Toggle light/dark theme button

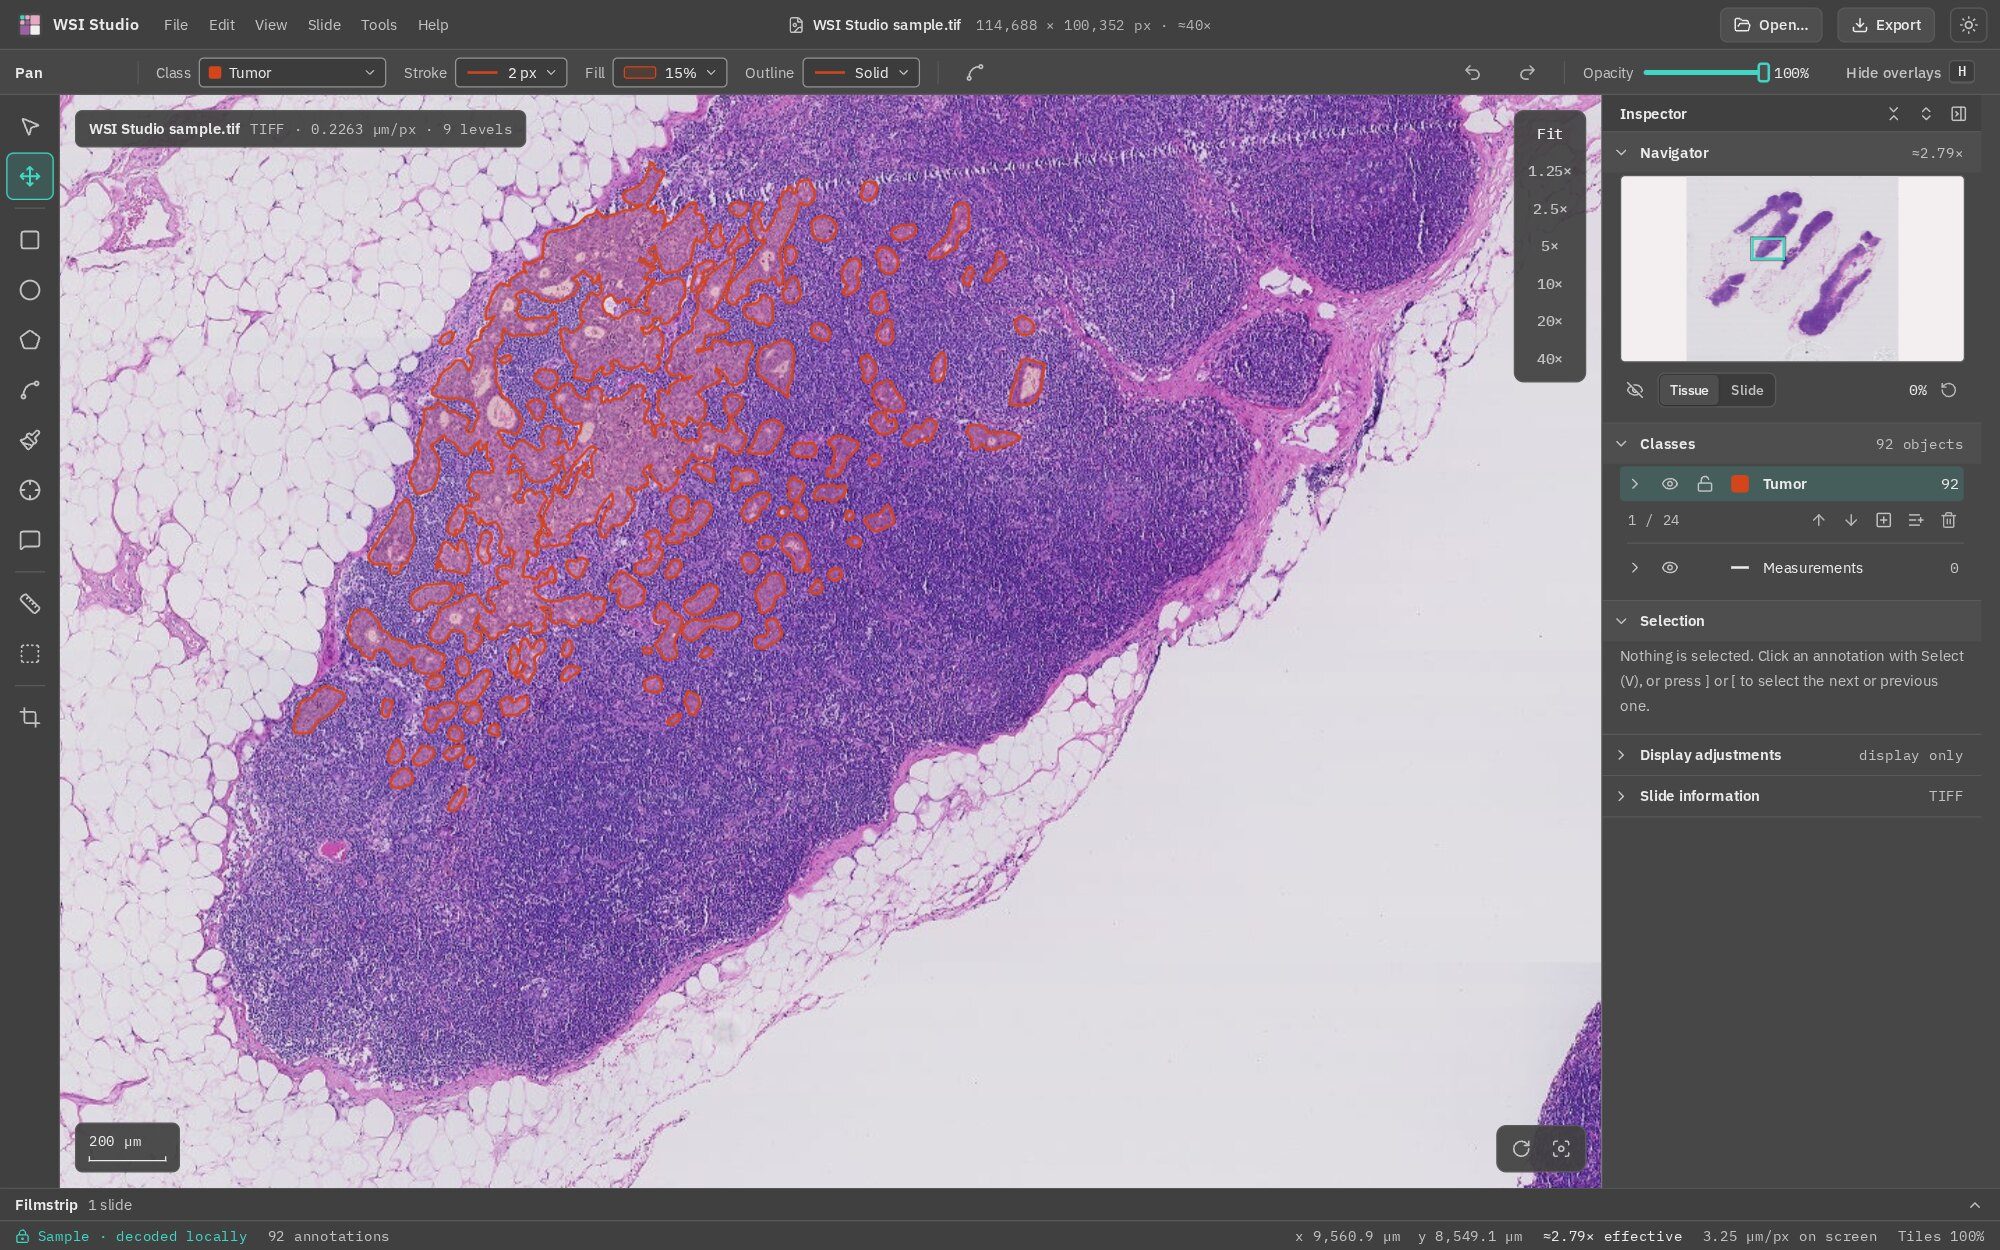tap(1968, 25)
